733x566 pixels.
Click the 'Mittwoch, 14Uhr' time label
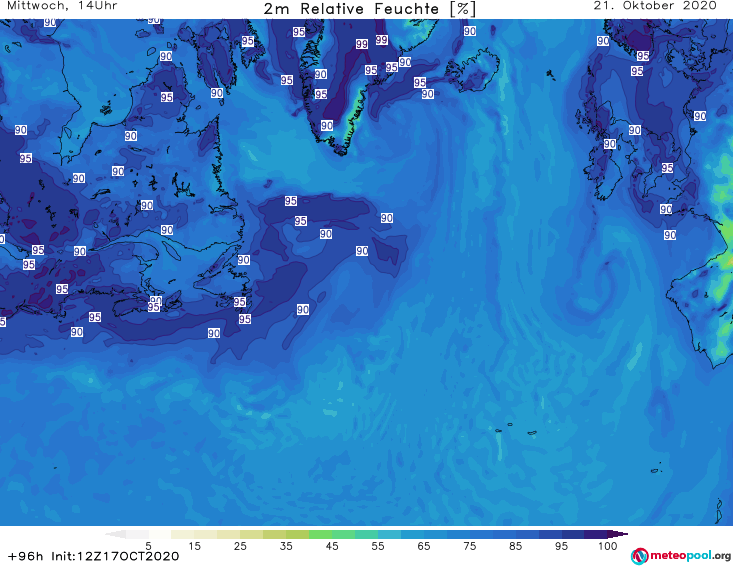pos(62,6)
